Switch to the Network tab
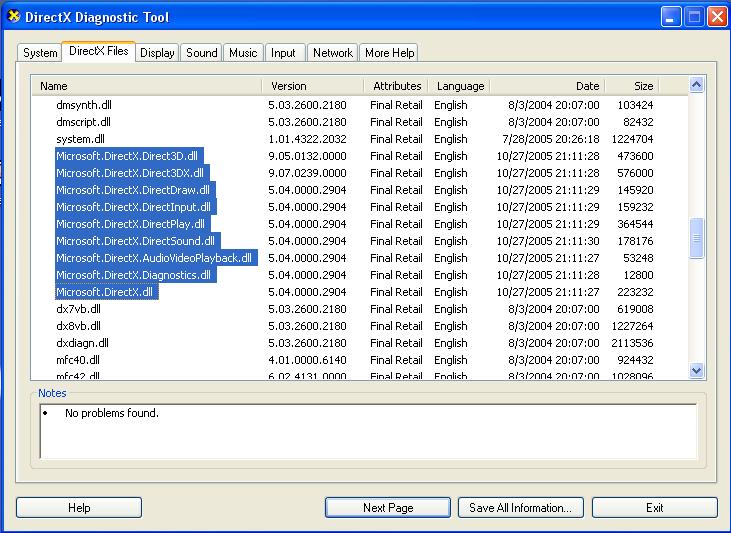This screenshot has height=533, width=731. [x=332, y=53]
